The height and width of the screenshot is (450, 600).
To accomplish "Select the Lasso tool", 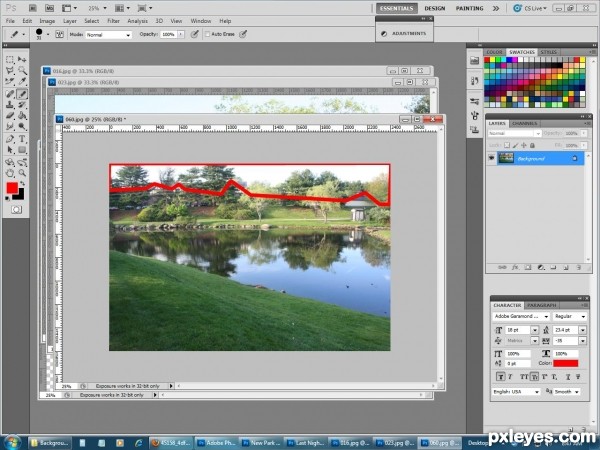I will point(10,70).
